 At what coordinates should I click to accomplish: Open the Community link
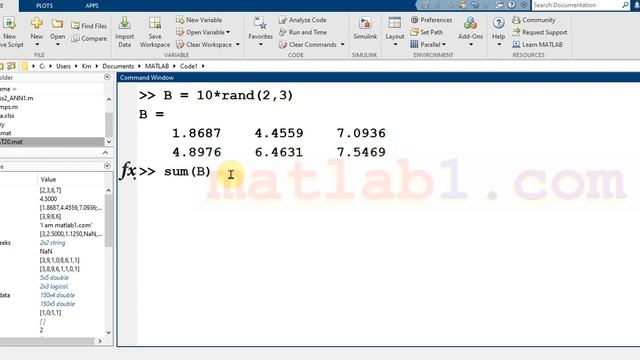coord(534,20)
